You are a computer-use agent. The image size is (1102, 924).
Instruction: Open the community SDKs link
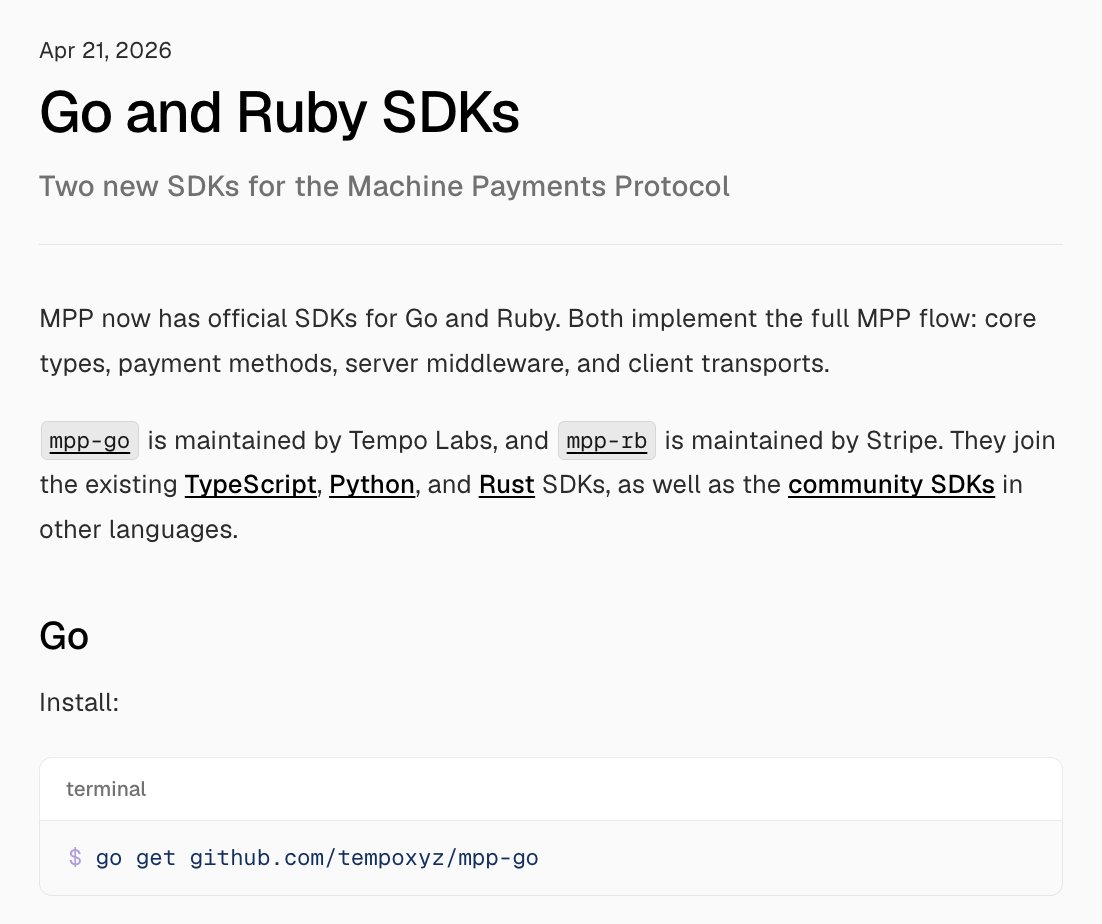(x=891, y=485)
